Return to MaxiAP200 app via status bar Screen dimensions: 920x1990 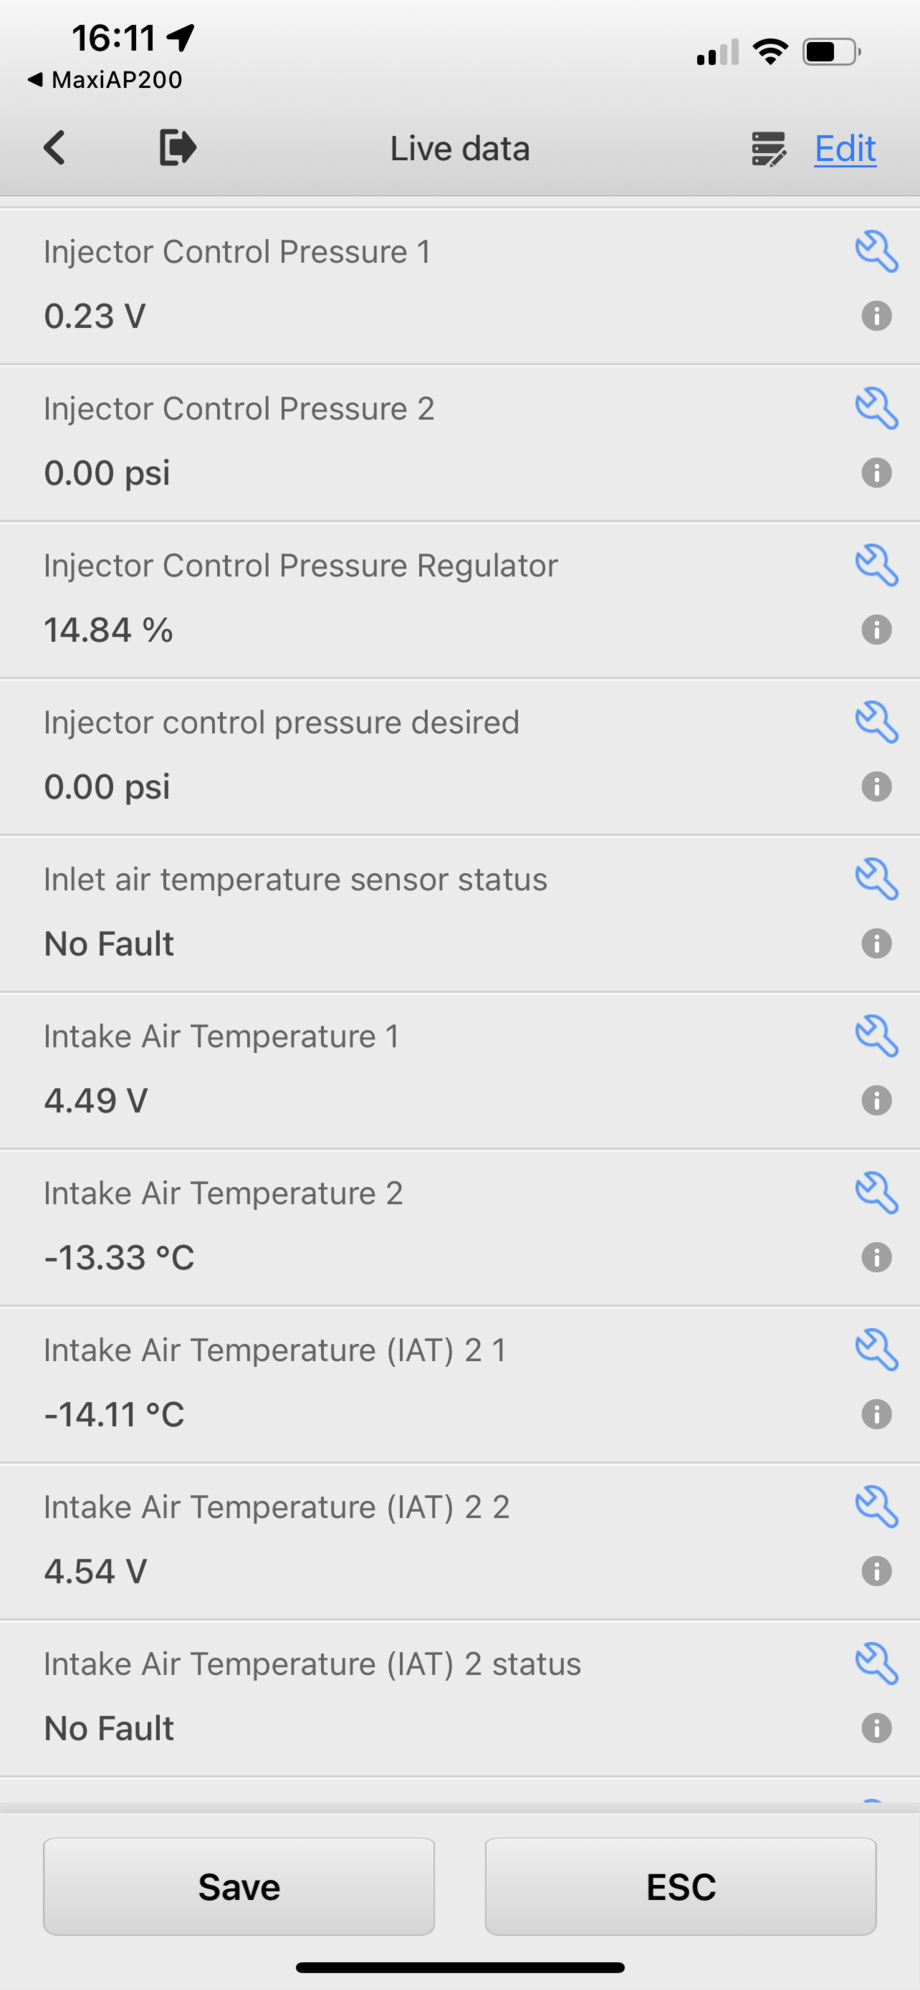(105, 80)
